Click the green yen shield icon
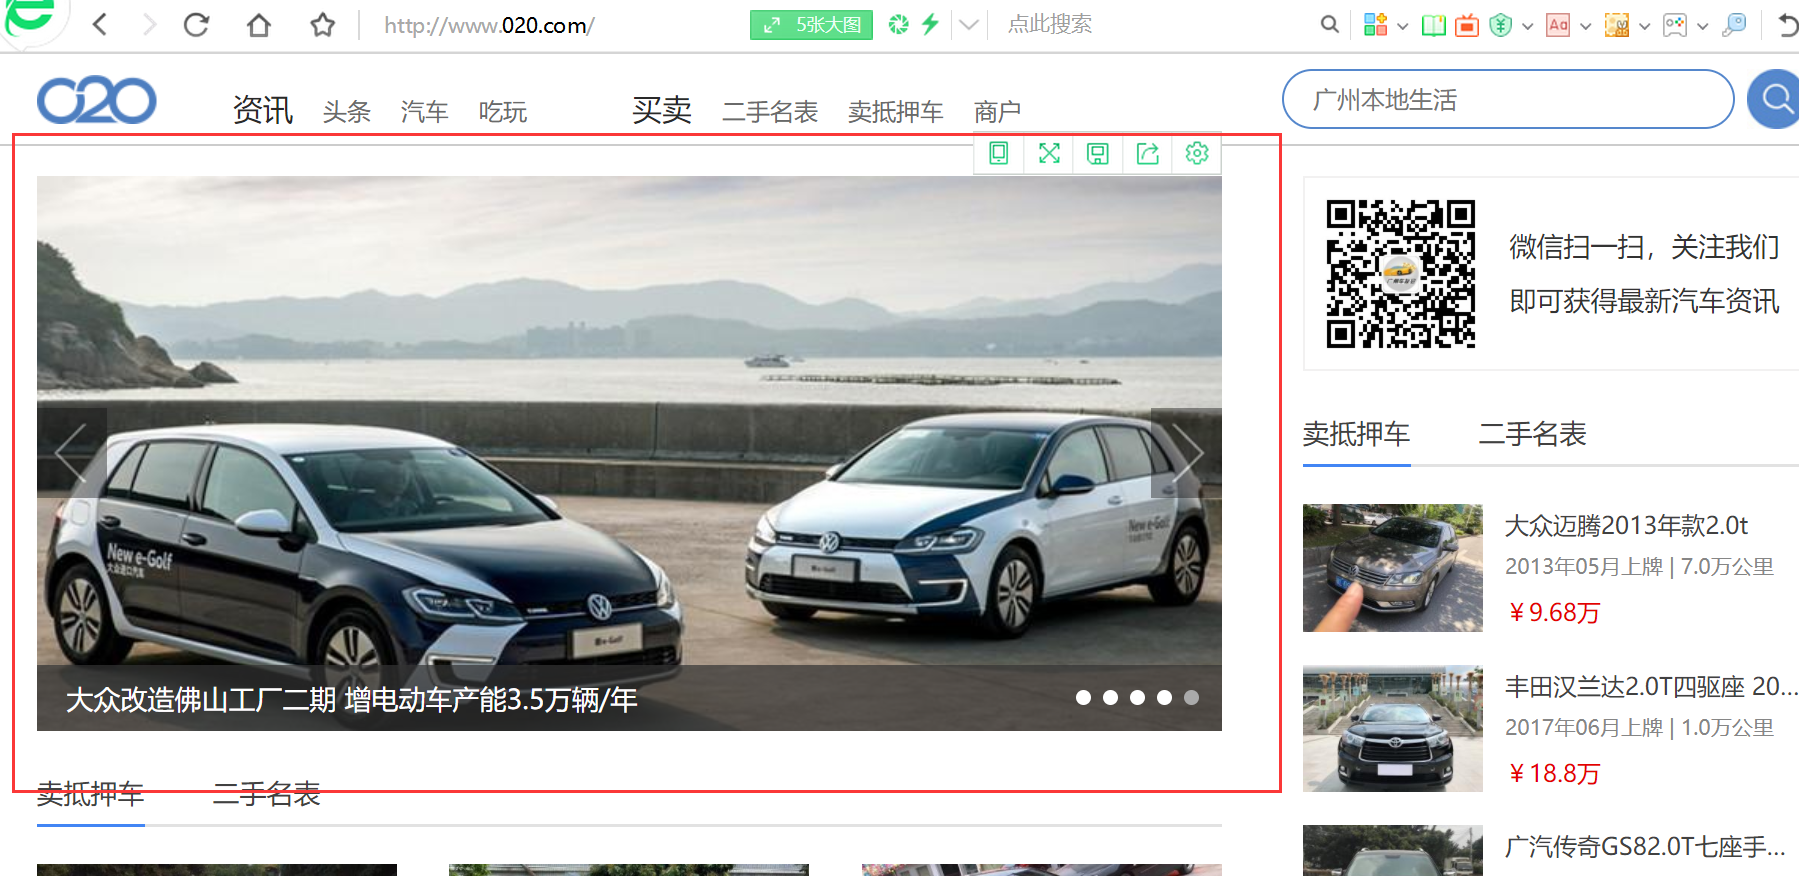The image size is (1799, 876). 1500,25
